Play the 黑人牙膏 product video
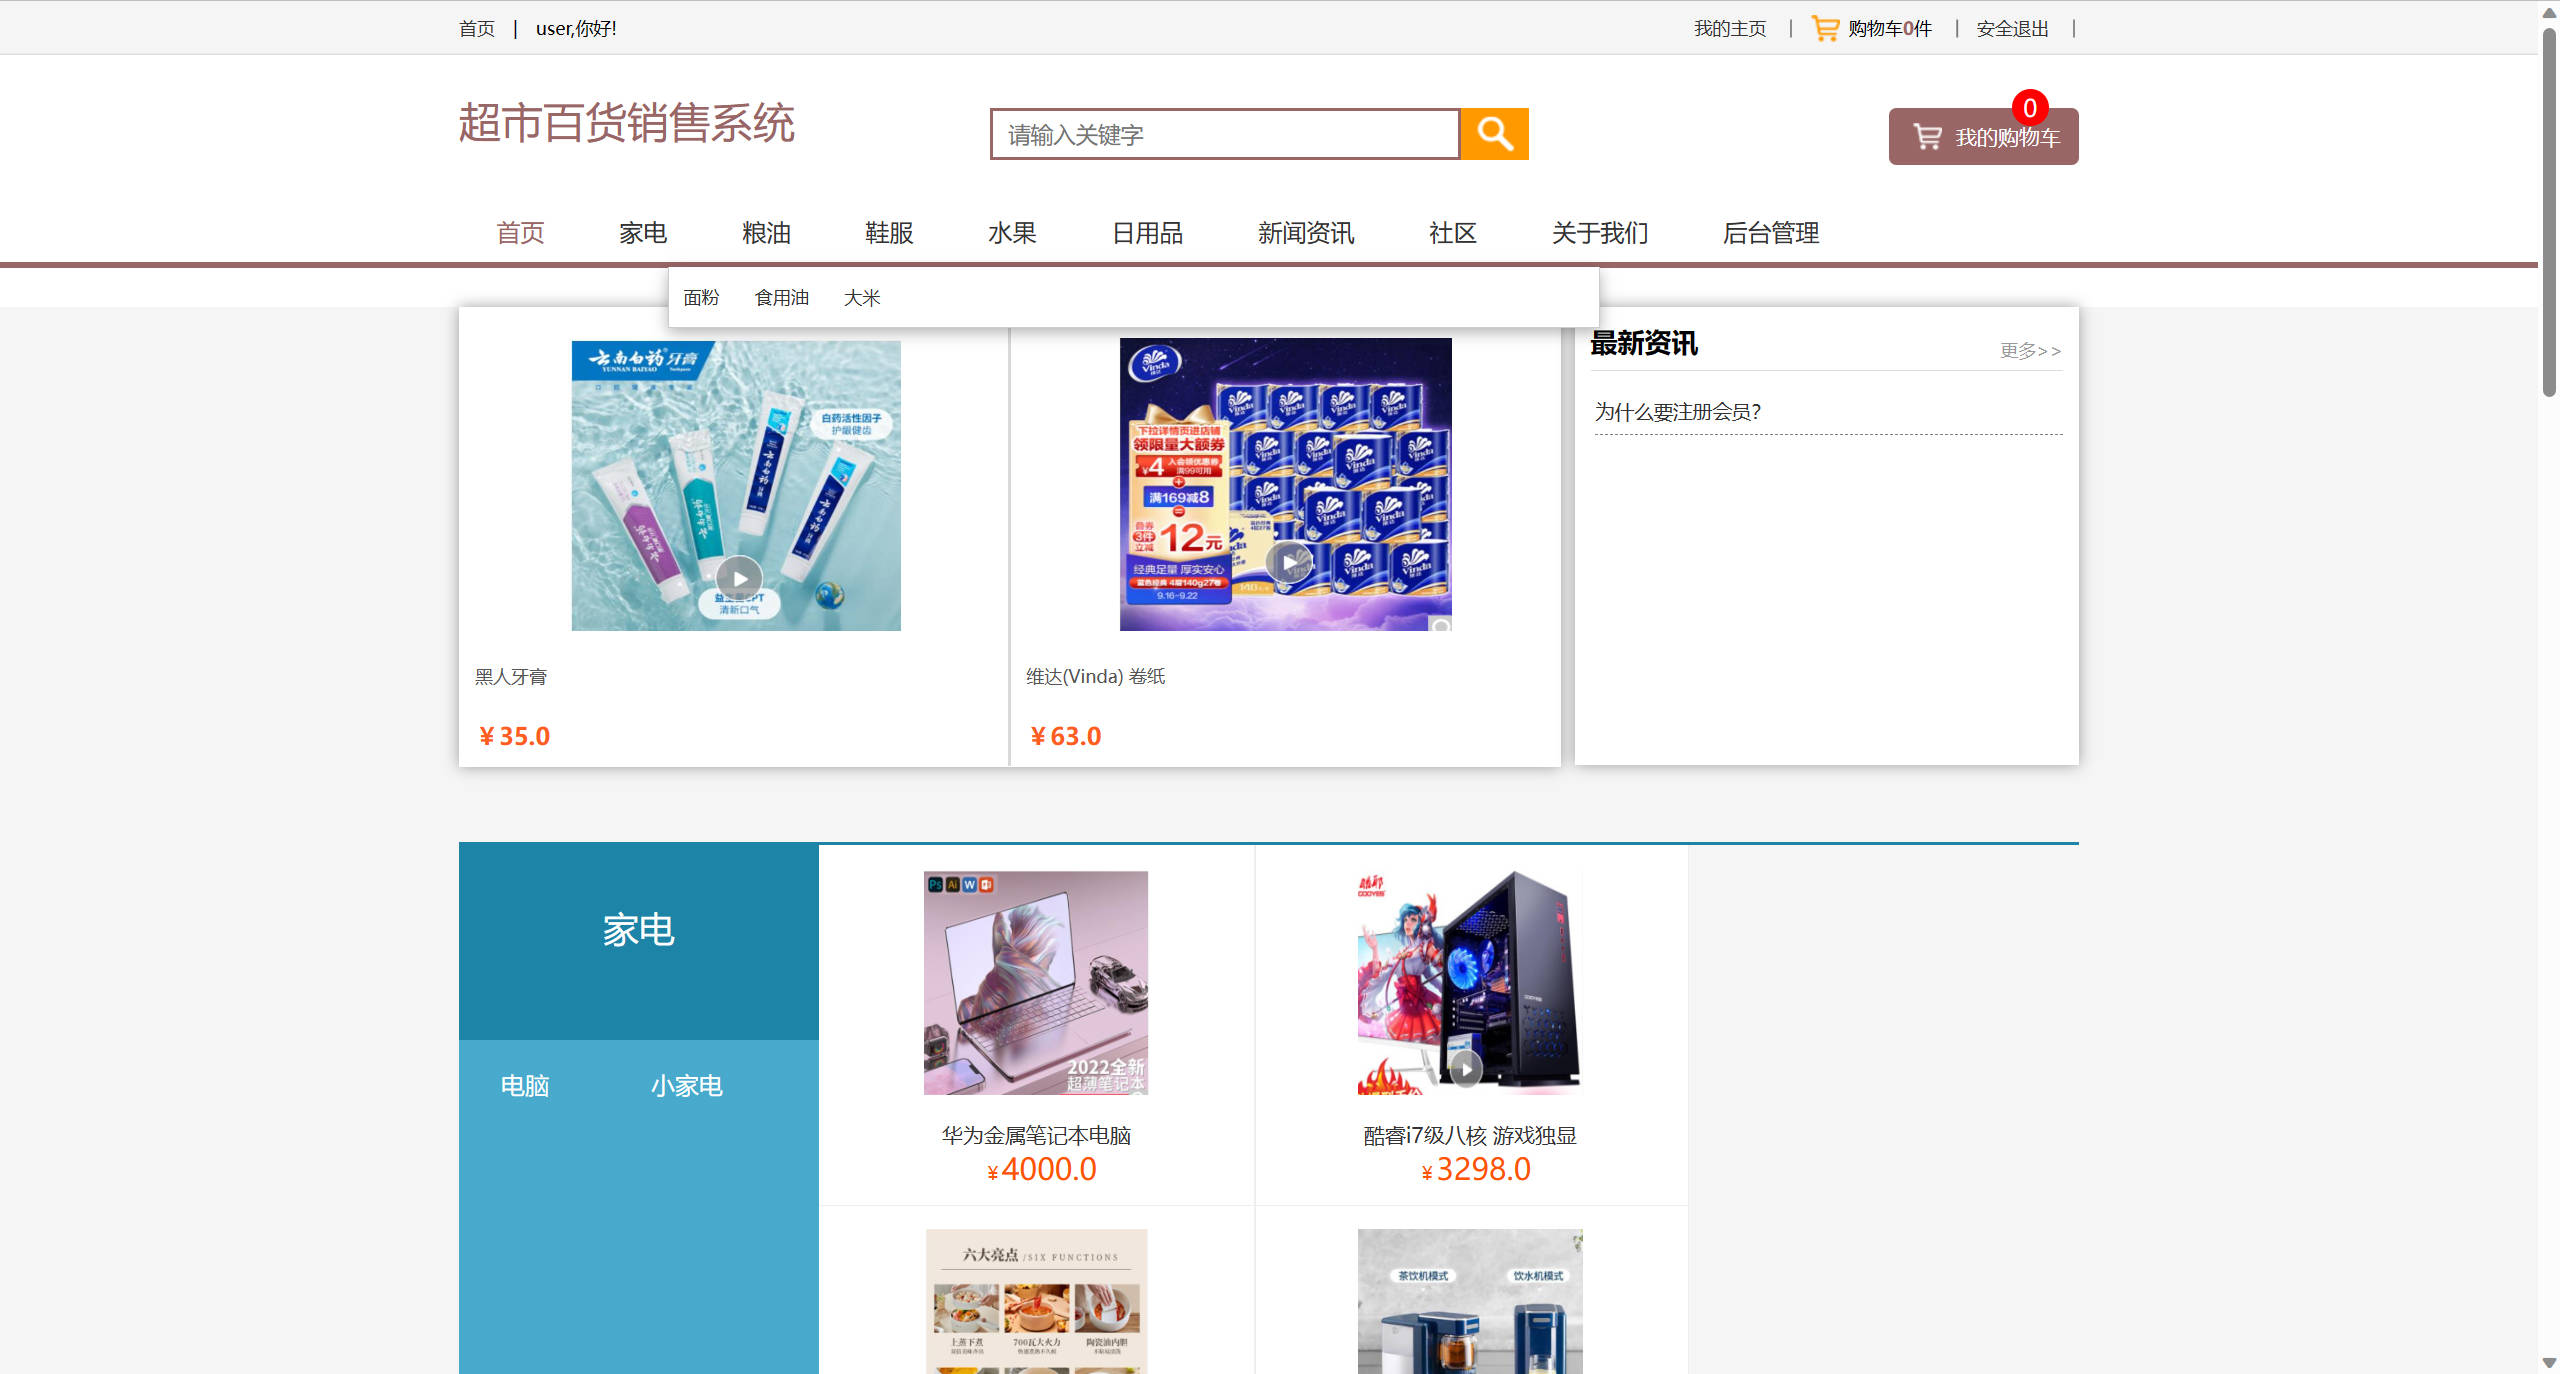 tap(738, 578)
